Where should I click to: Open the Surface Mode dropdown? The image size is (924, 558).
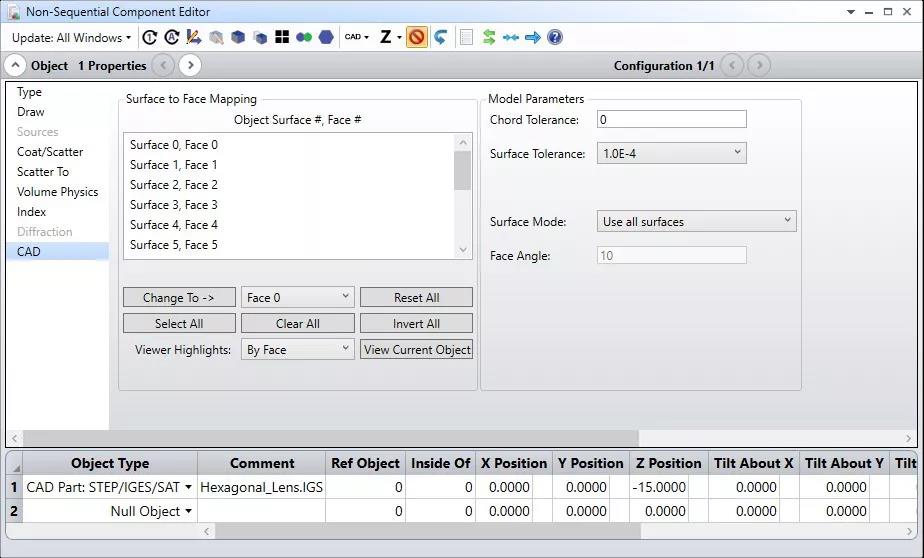point(696,221)
